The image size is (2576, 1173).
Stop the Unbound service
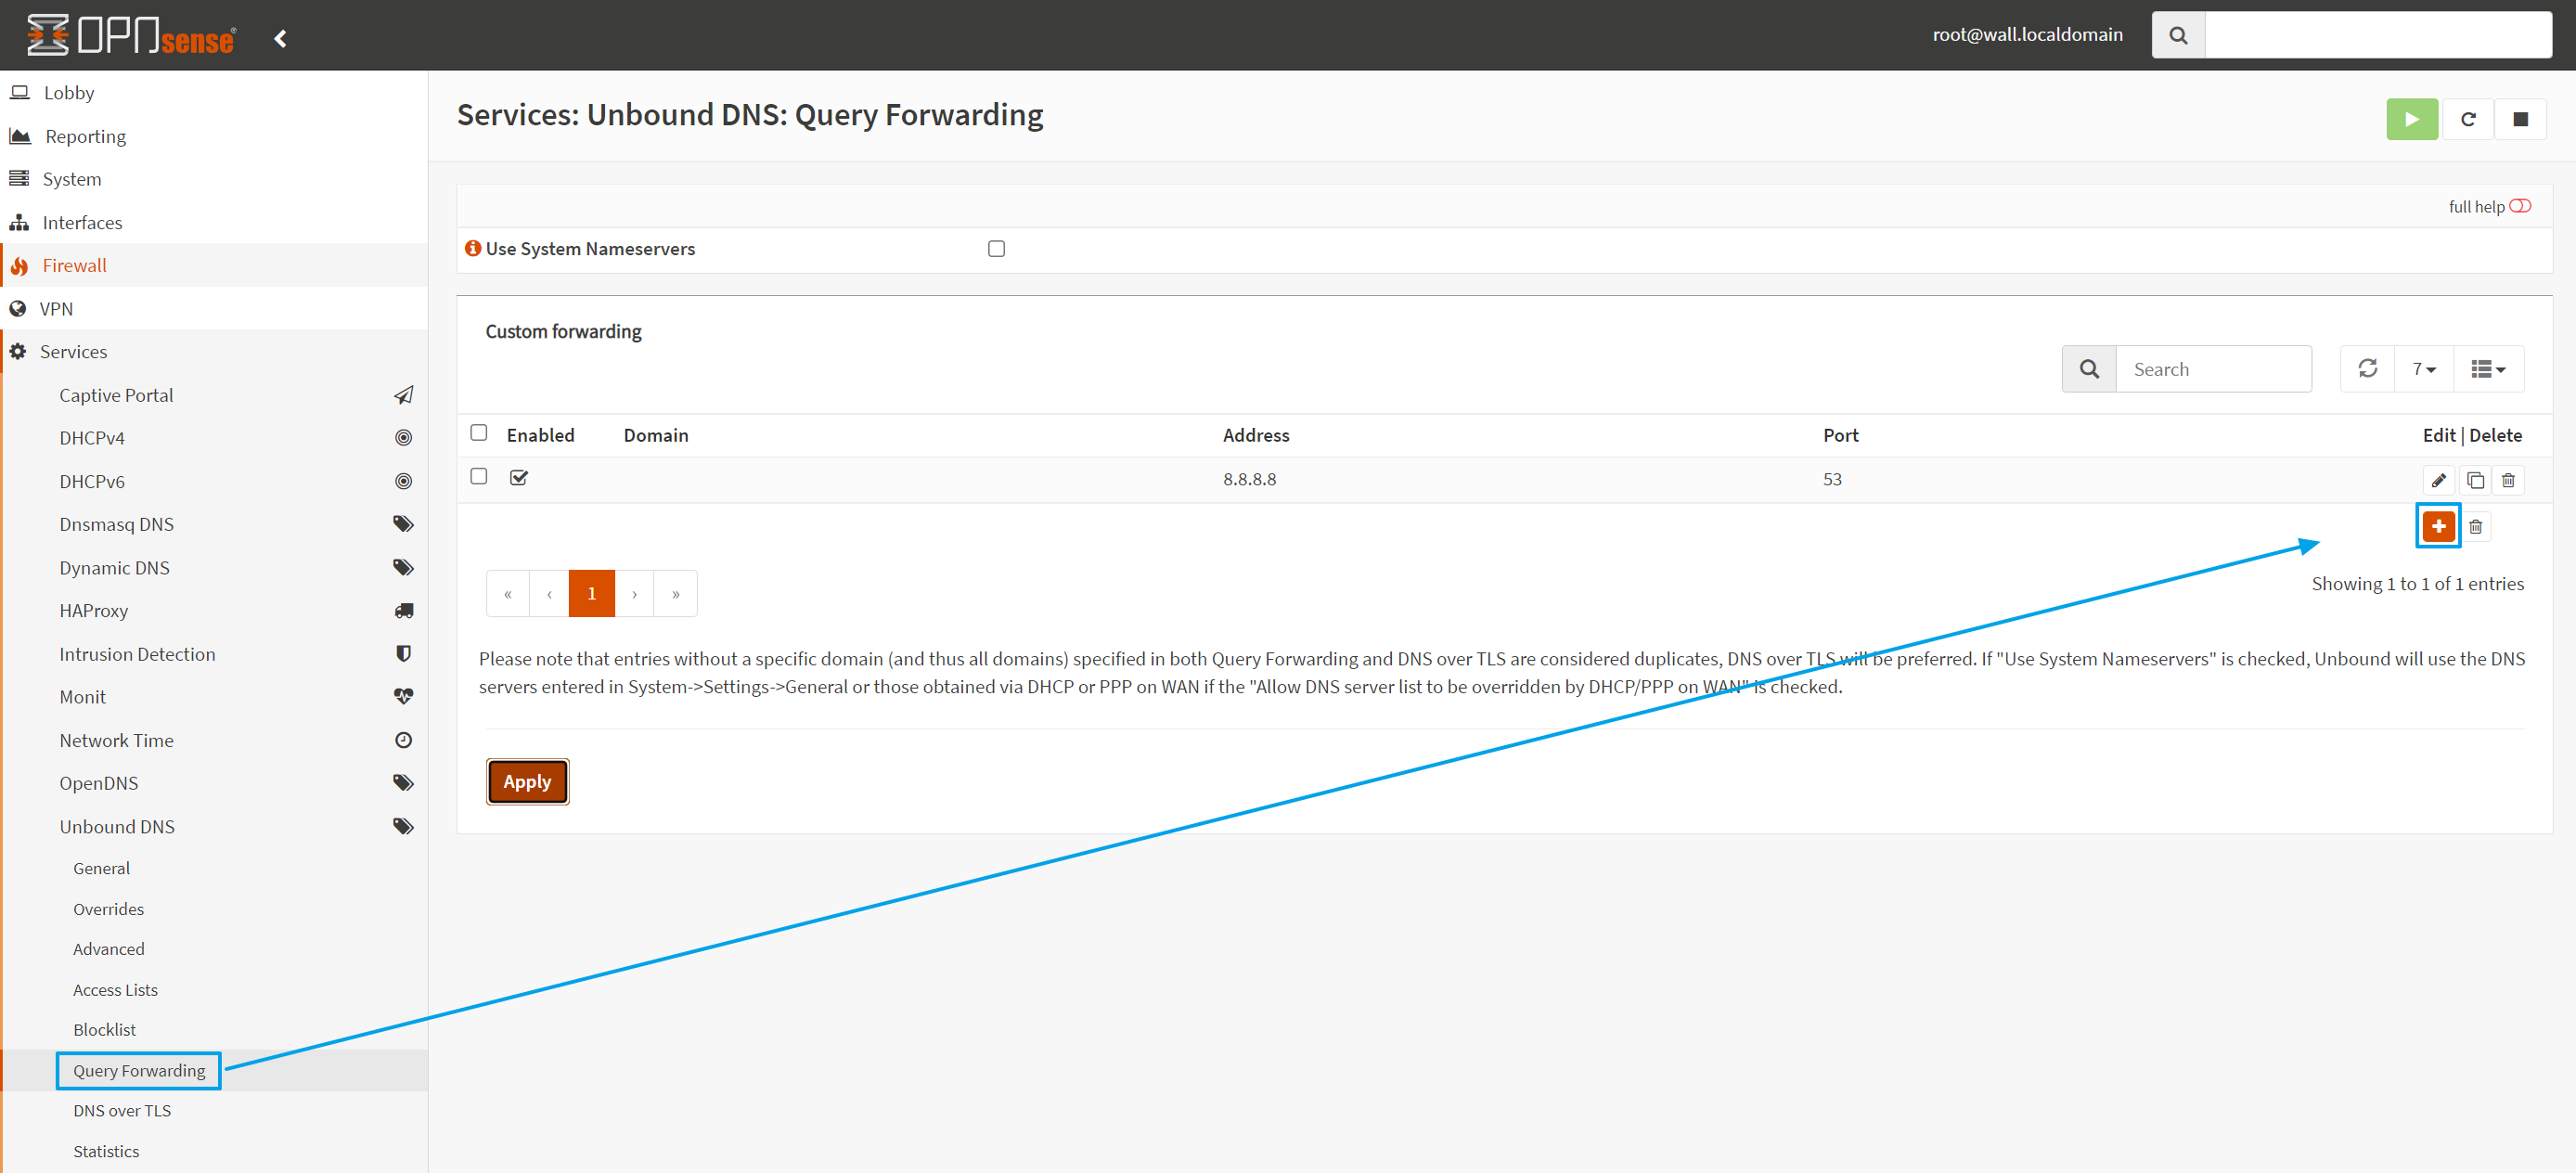coord(2520,119)
